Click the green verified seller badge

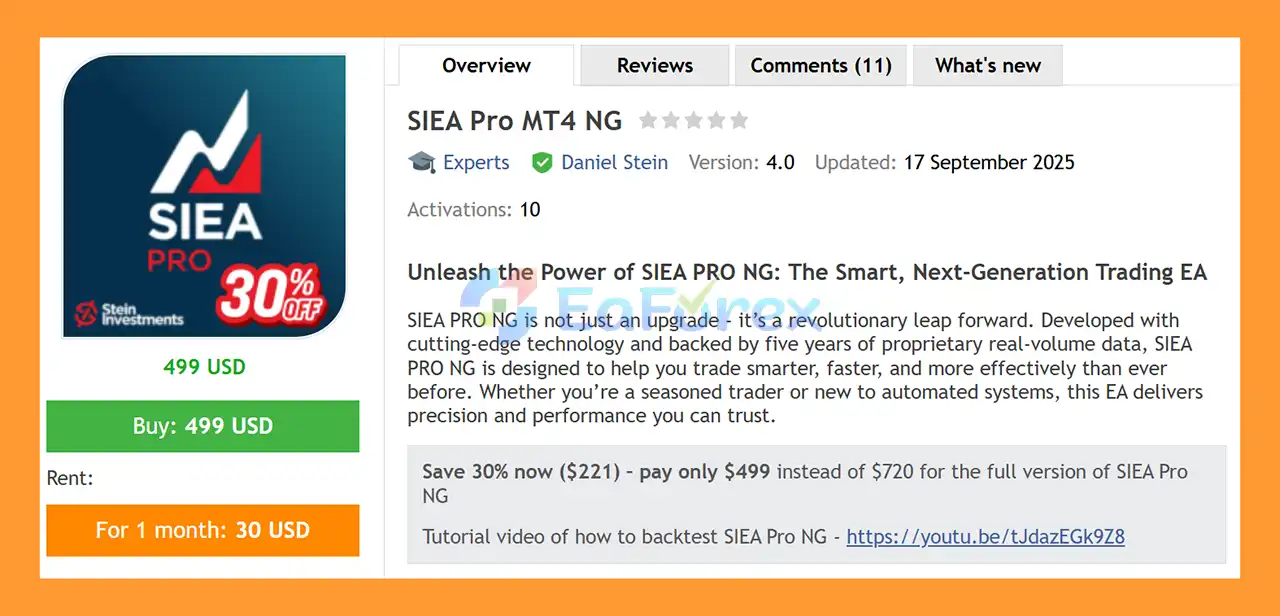[542, 162]
